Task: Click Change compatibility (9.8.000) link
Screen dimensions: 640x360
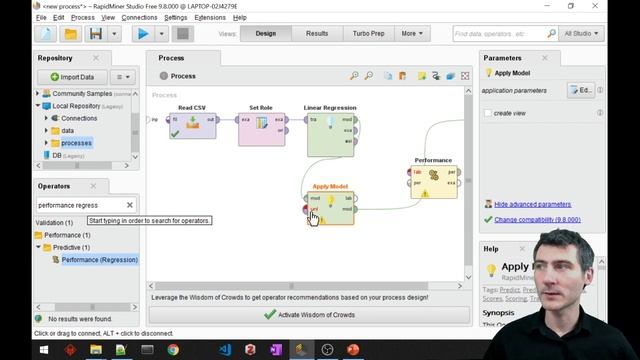Action: pyautogui.click(x=537, y=220)
